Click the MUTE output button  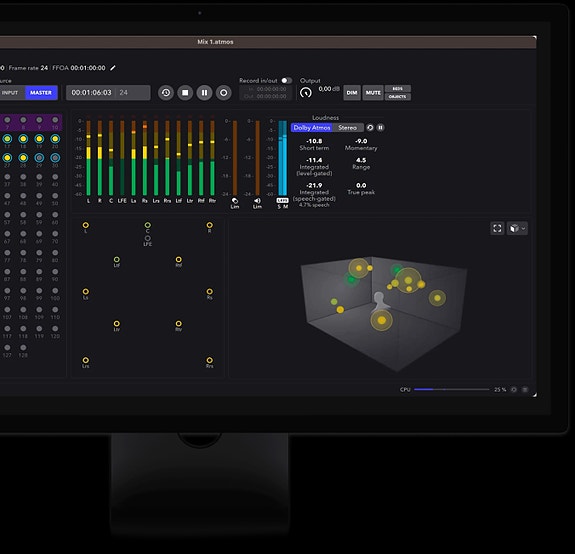[x=373, y=93]
